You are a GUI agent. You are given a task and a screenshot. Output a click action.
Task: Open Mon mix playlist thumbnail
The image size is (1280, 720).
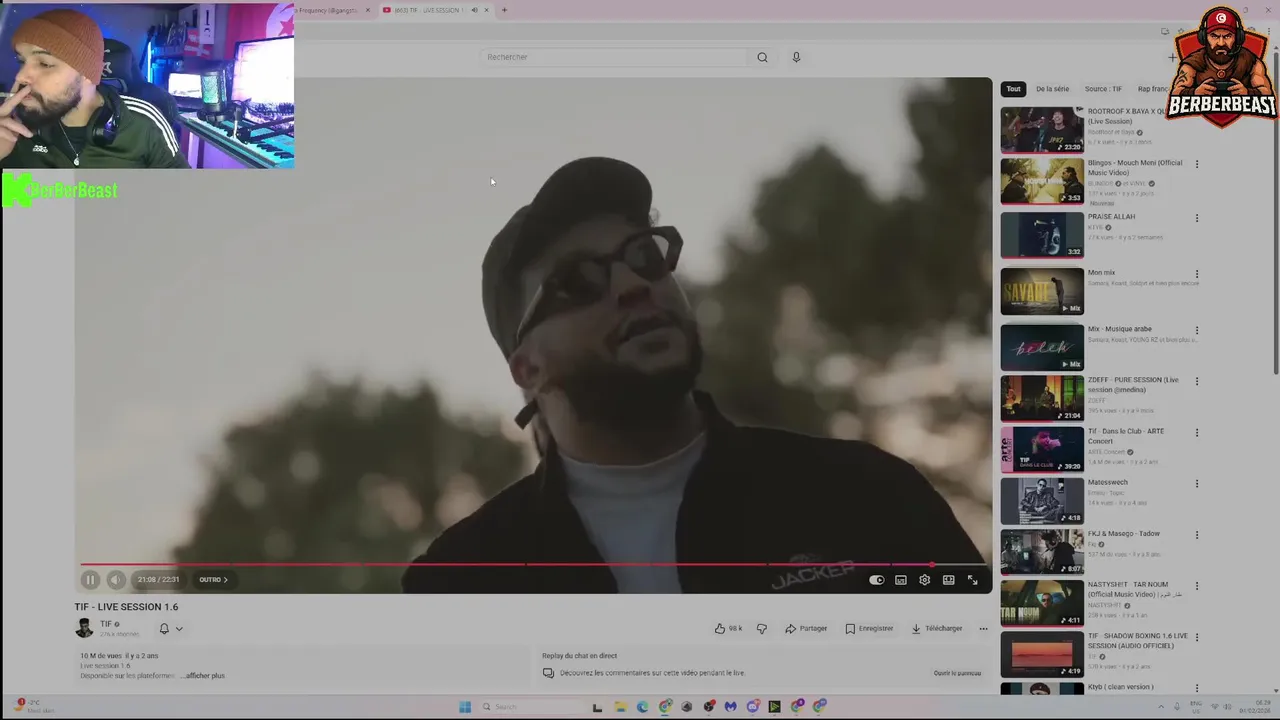point(1042,291)
